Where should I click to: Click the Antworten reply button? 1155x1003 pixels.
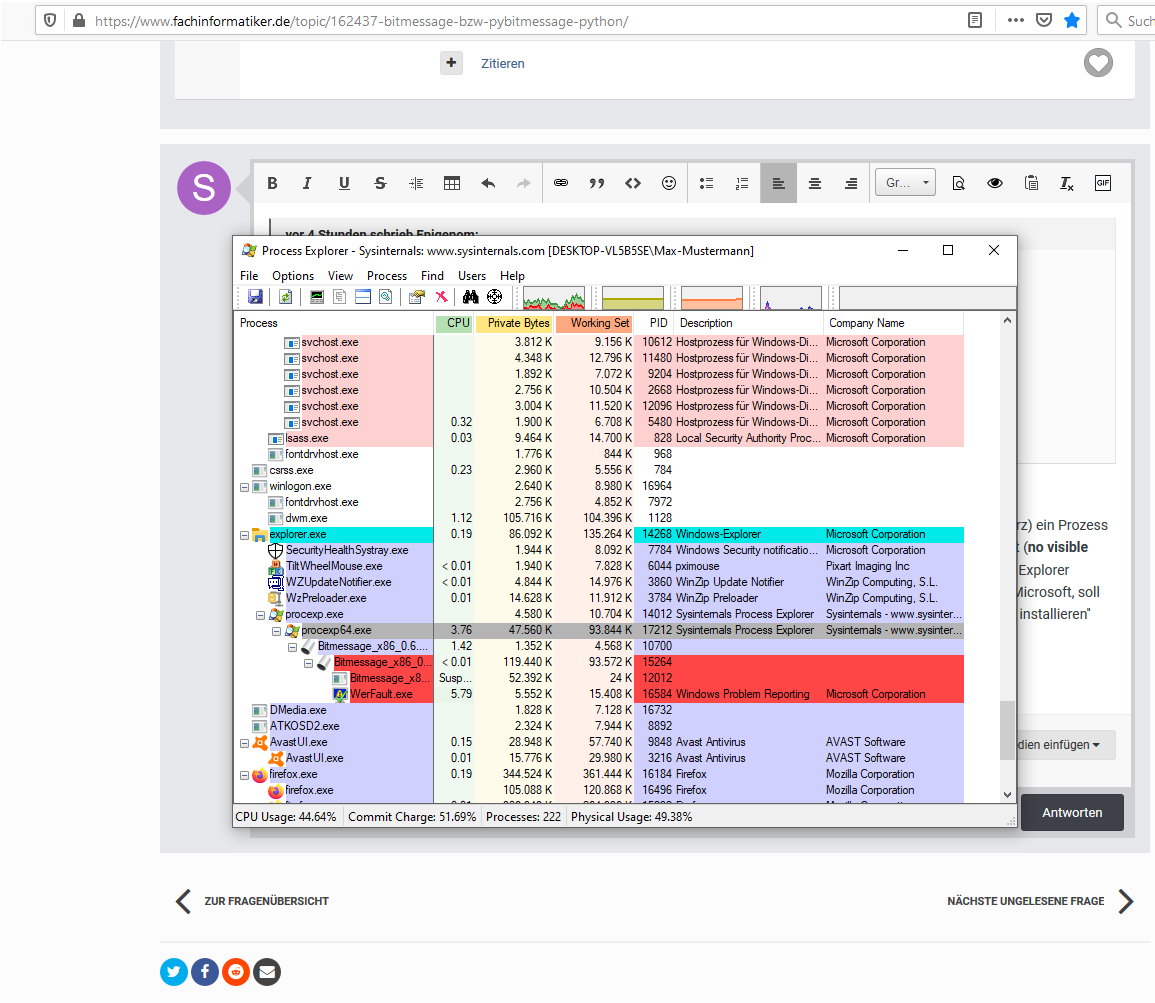(1072, 812)
